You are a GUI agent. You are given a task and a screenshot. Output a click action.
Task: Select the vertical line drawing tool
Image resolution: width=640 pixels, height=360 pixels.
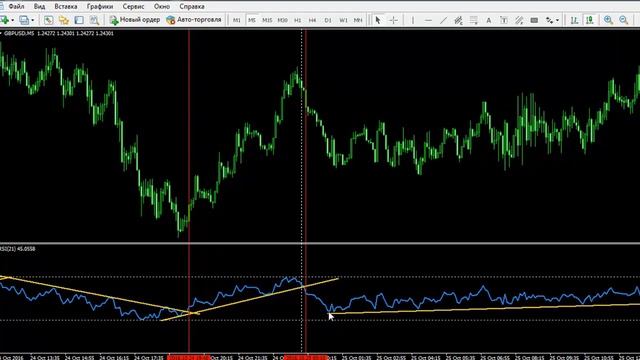pyautogui.click(x=413, y=20)
